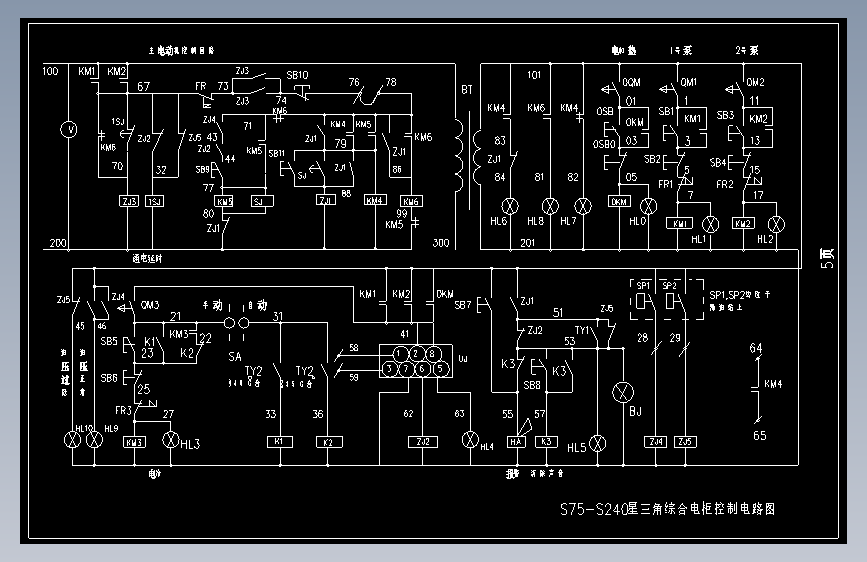
Task: Select the QM1 breaker label
Action: (x=688, y=82)
